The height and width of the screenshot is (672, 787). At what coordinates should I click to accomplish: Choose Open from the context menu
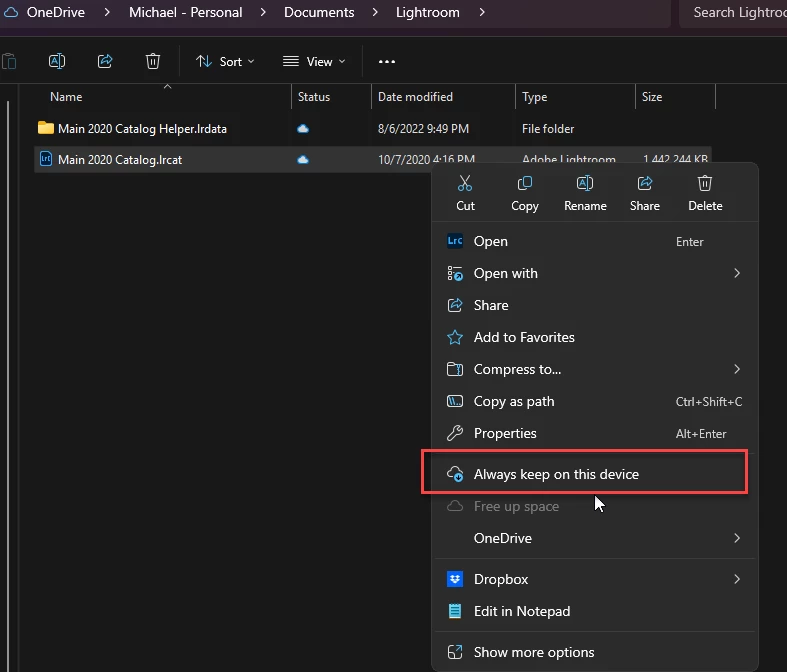[x=595, y=241]
